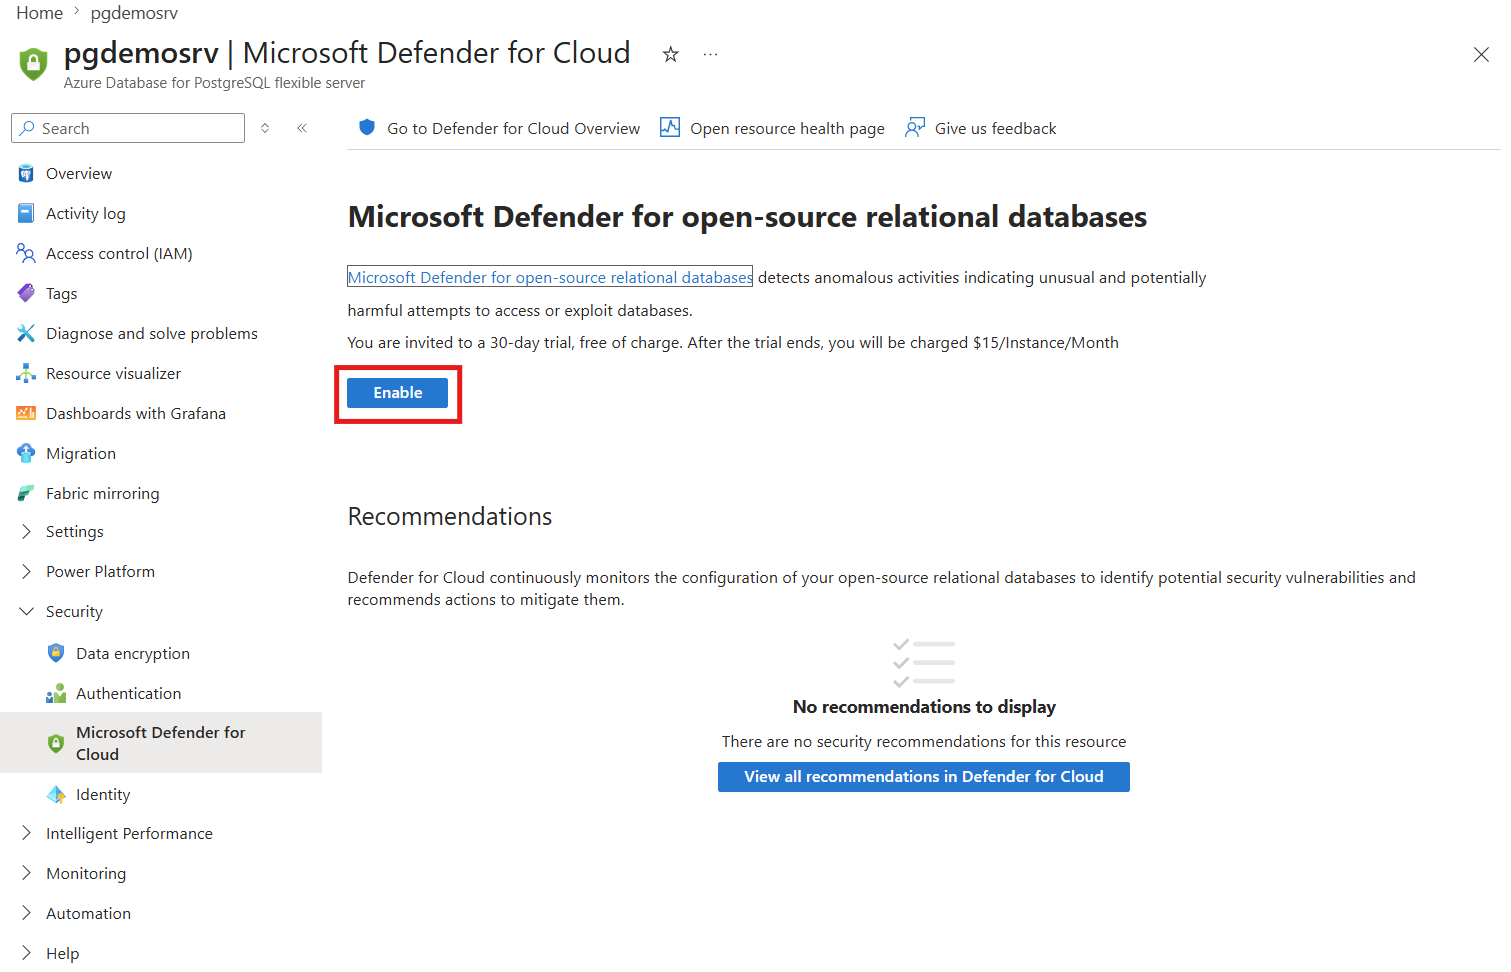The image size is (1511, 972).
Task: Collapse the Security section
Action: click(x=26, y=612)
